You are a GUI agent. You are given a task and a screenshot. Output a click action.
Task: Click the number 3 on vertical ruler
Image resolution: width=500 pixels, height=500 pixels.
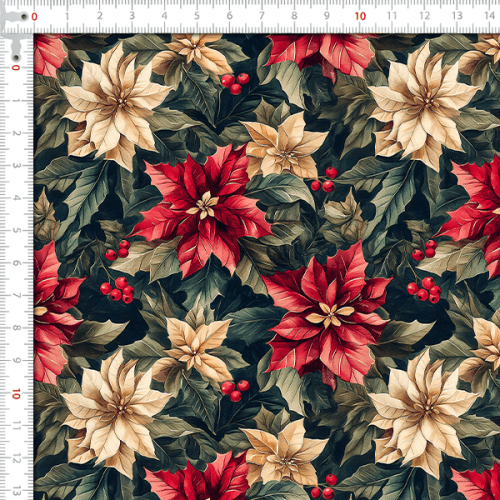[x=16, y=165]
